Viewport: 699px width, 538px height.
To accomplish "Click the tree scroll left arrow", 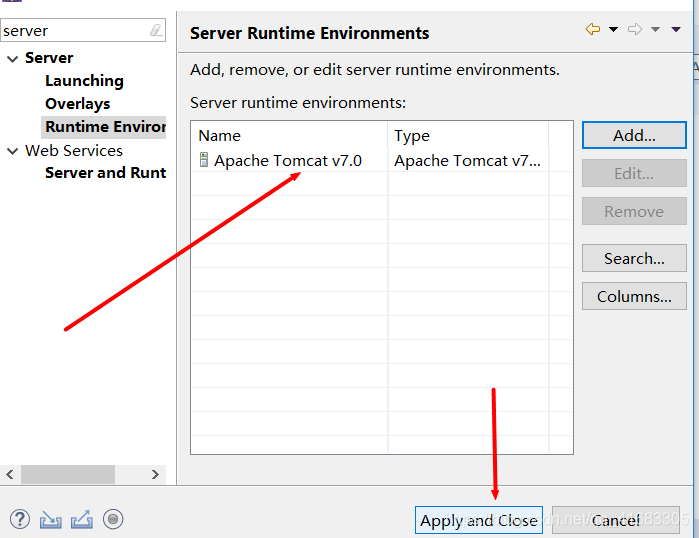I will click(x=10, y=474).
